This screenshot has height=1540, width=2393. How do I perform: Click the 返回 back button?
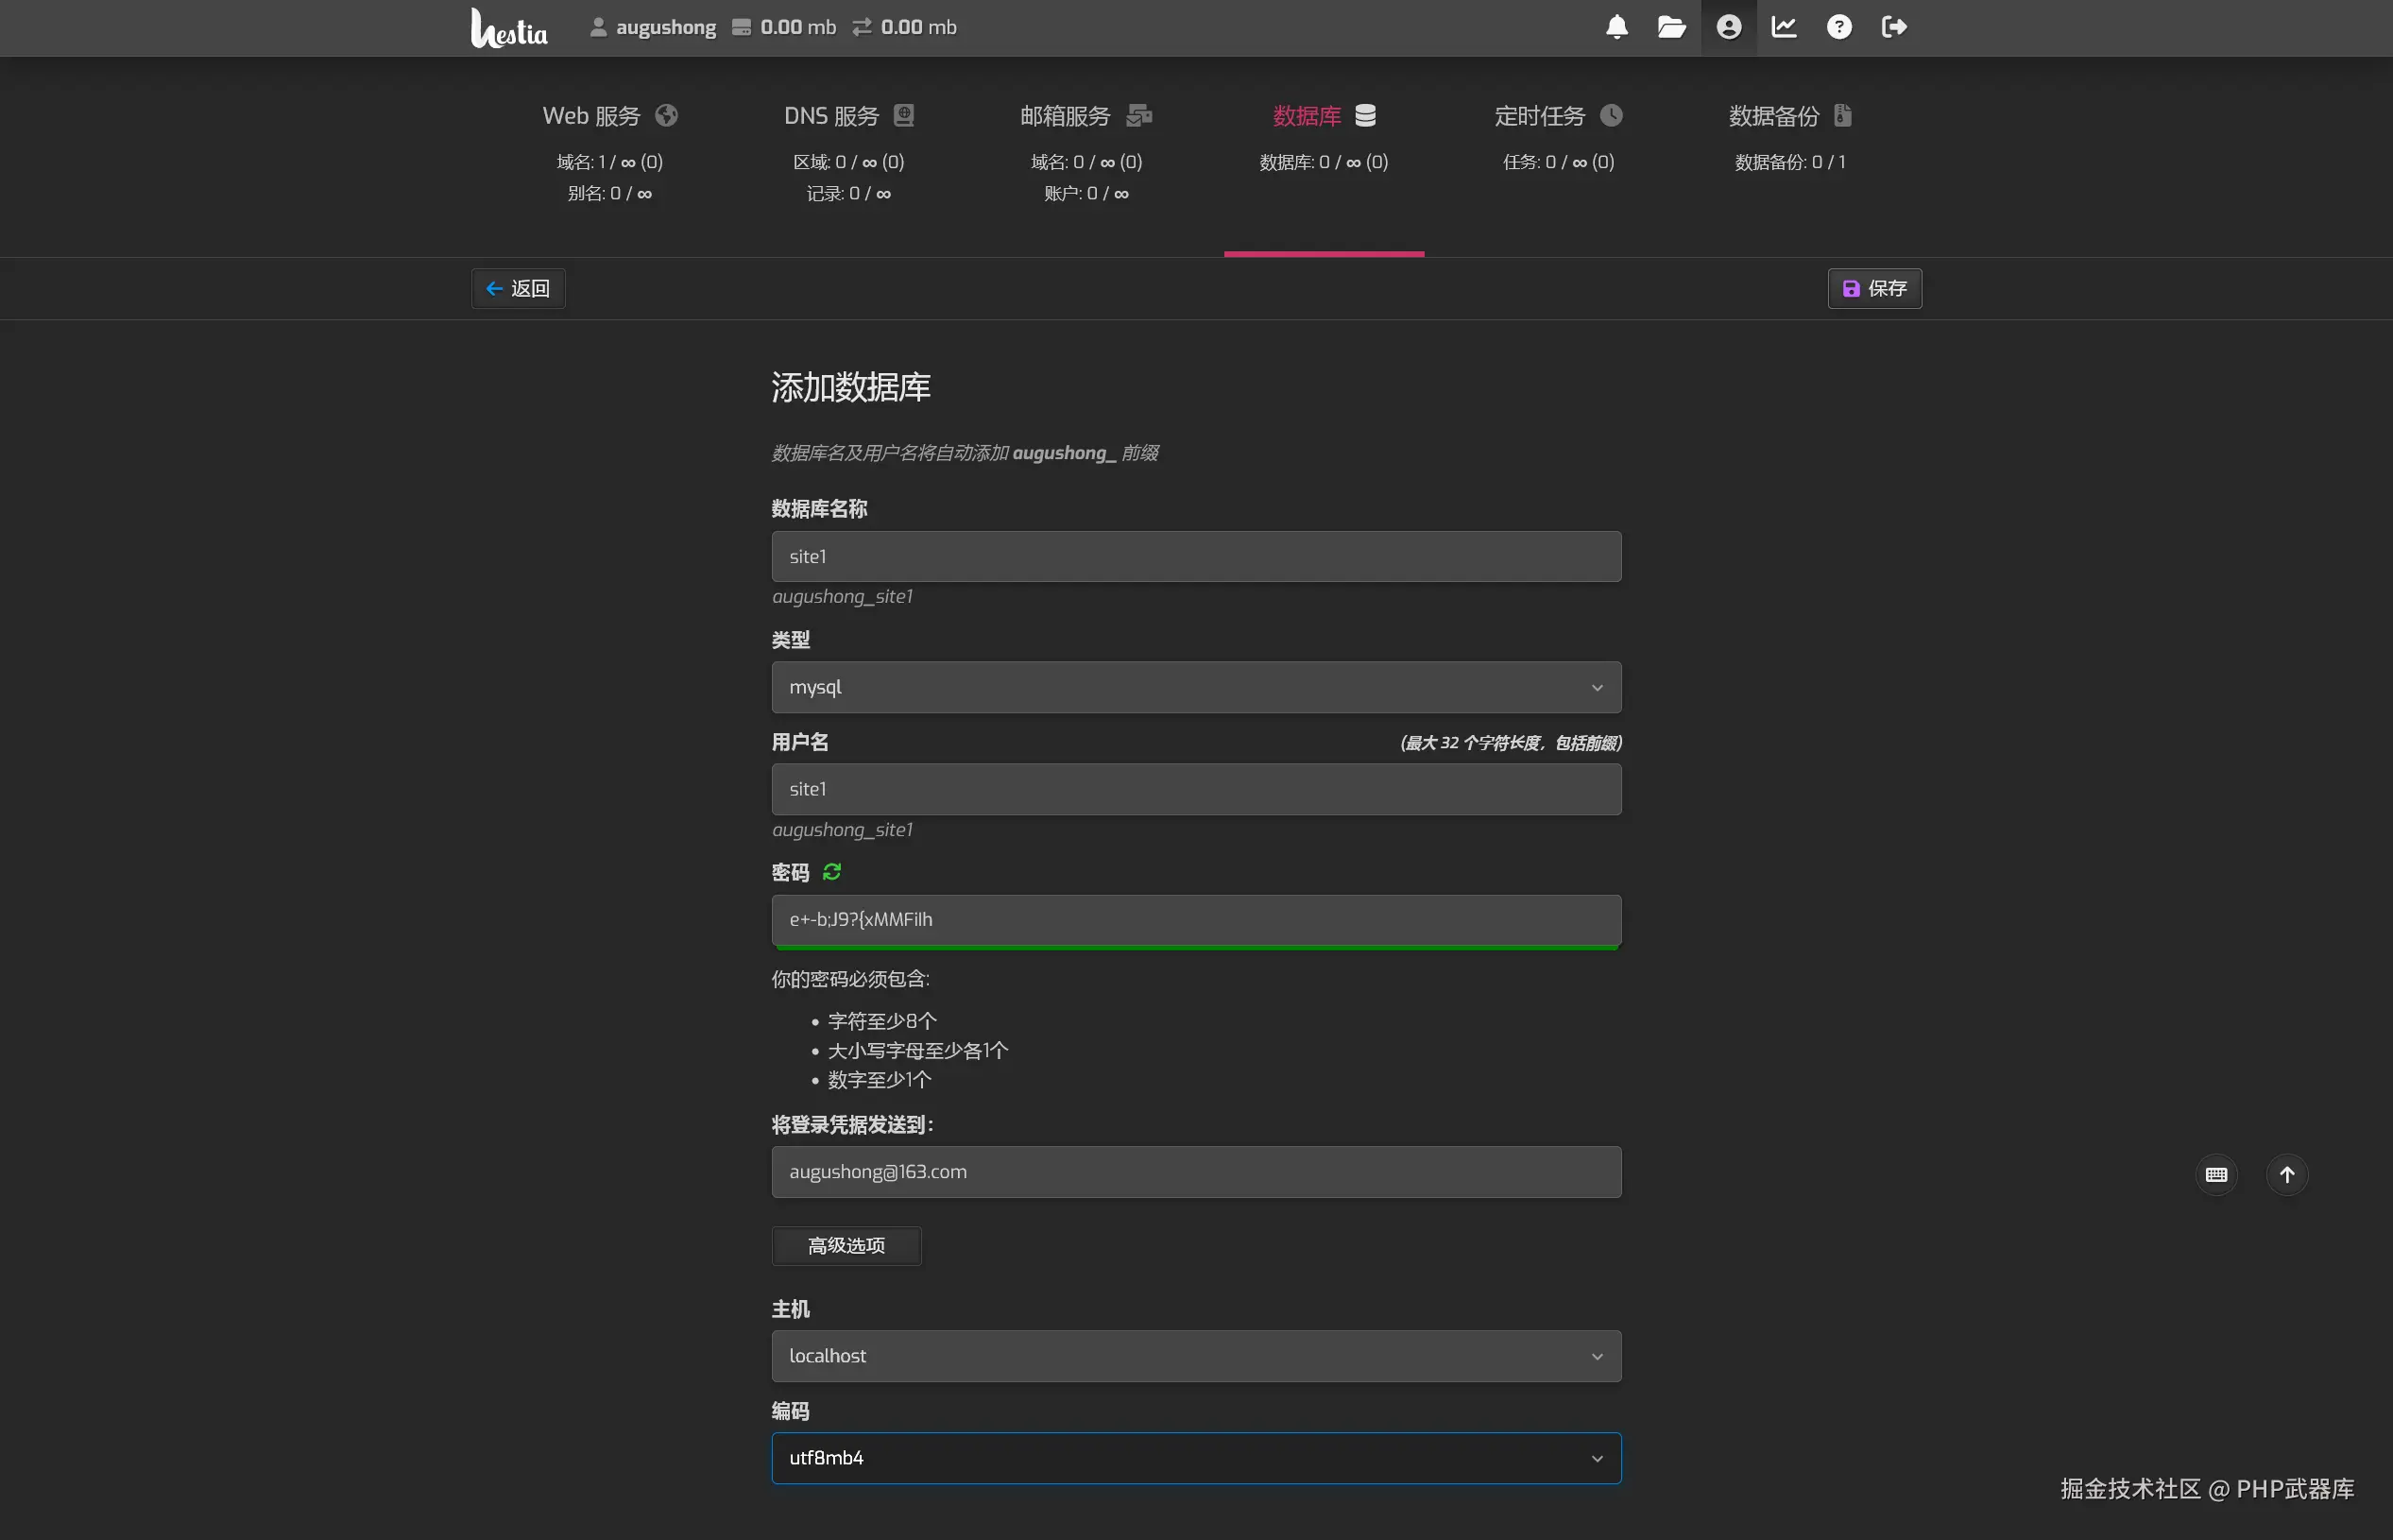[518, 289]
